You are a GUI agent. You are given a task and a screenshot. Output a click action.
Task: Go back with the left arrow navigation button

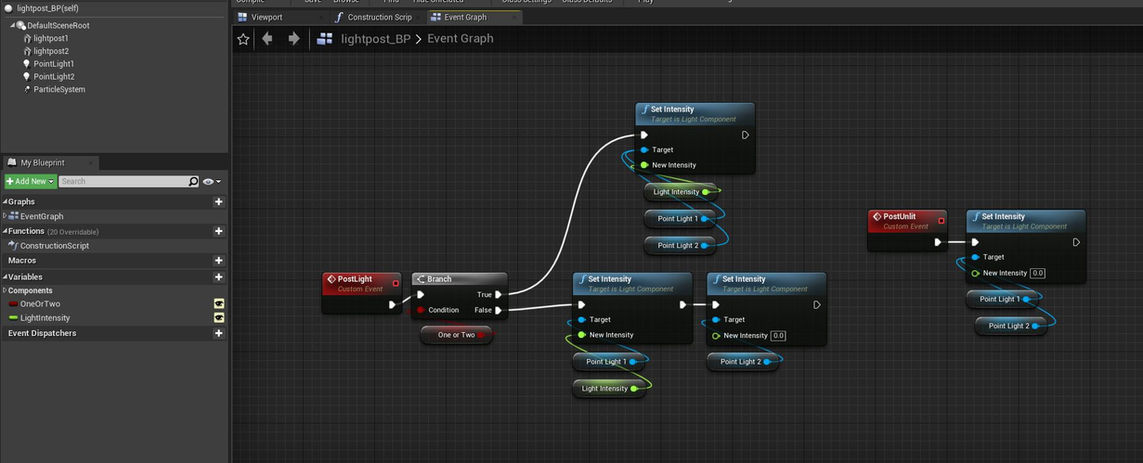click(268, 39)
